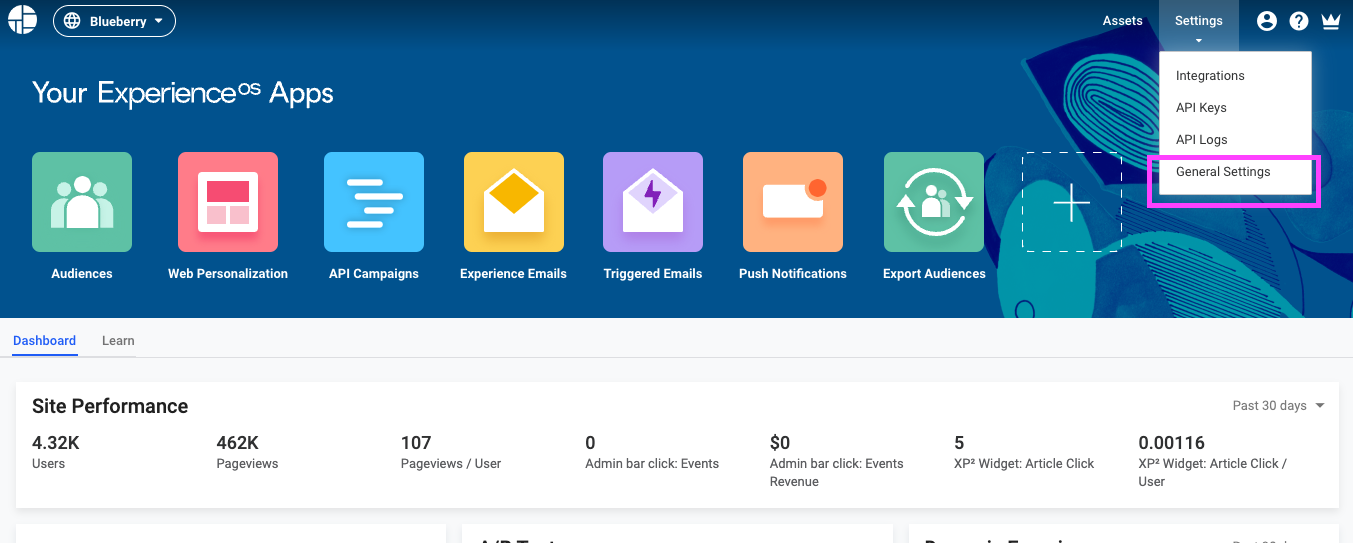The image size is (1353, 543).
Task: Click the crown icon in header
Action: 1330,21
